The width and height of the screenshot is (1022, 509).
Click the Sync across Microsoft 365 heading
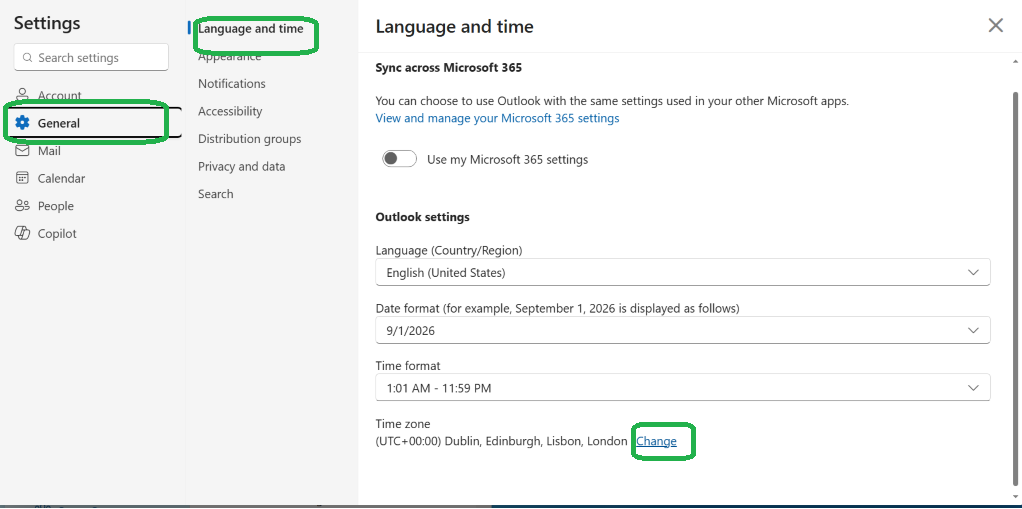(448, 67)
